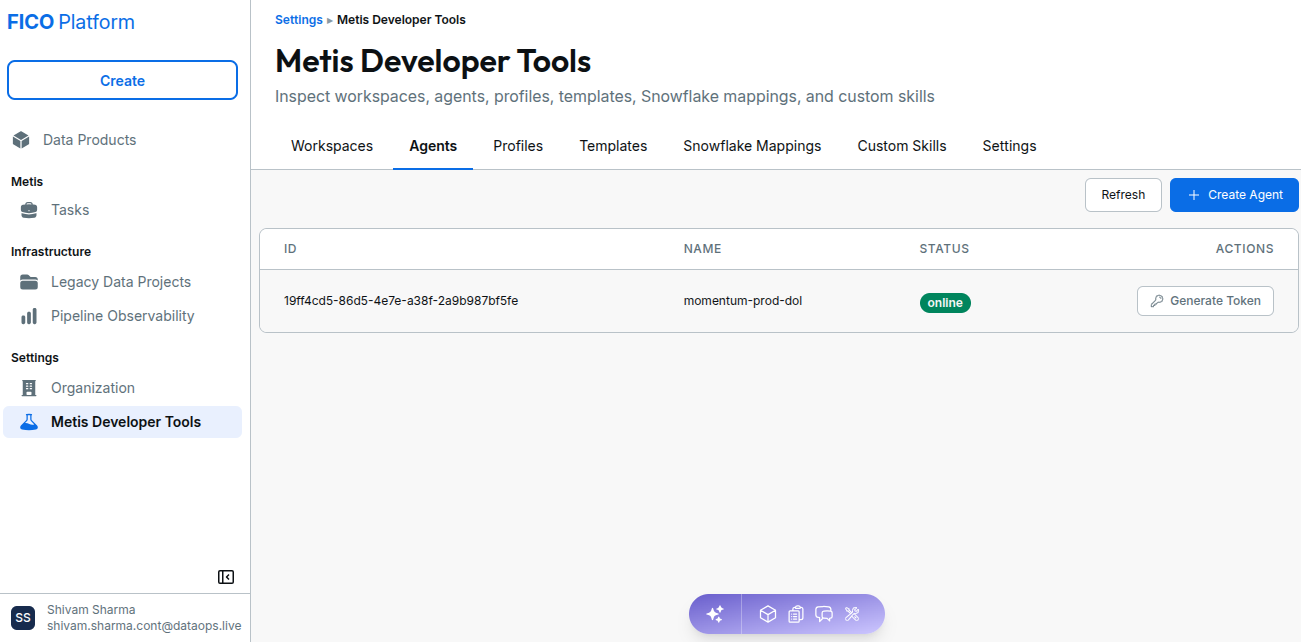Go to the Templates tab
Image resolution: width=1301 pixels, height=642 pixels.
pos(613,146)
